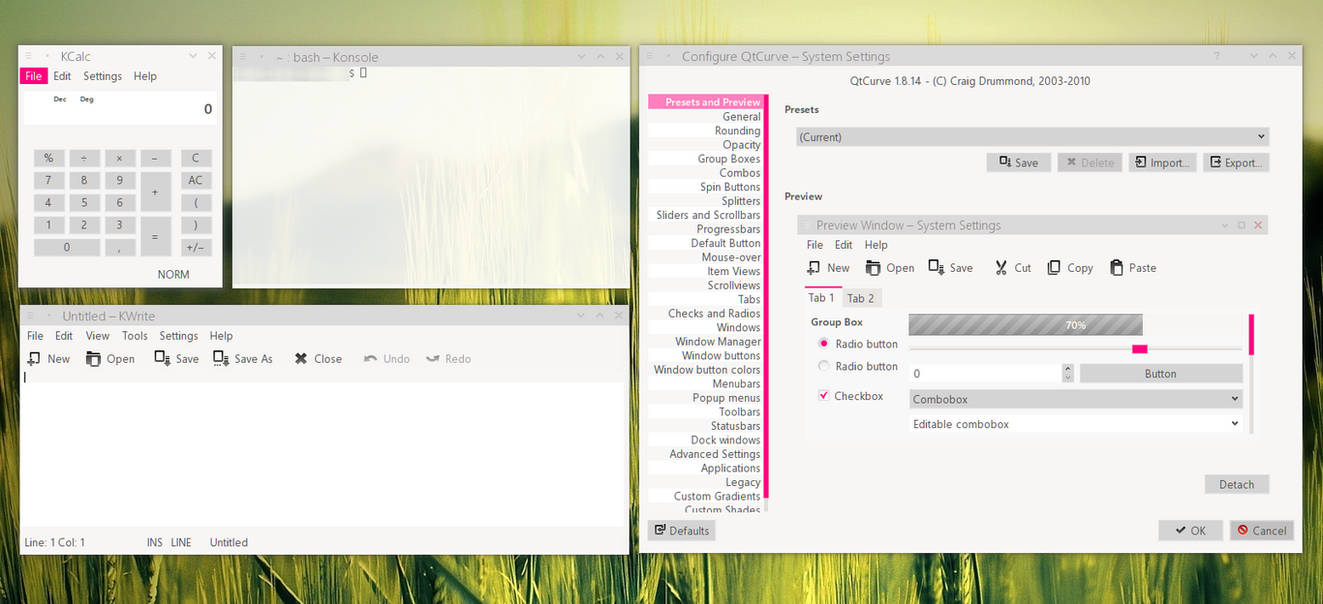This screenshot has width=1323, height=604.
Task: Expand the Combobox dropdown in the preview
Action: (x=1076, y=399)
